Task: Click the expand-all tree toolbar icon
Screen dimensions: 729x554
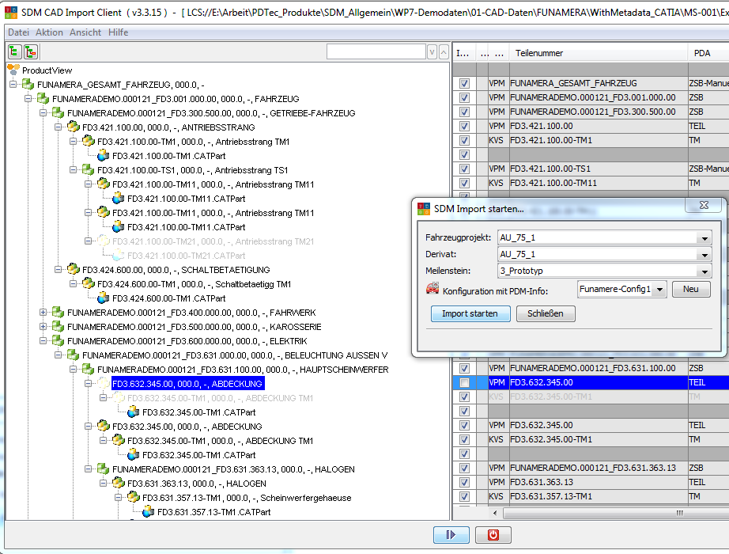Action: (15, 52)
